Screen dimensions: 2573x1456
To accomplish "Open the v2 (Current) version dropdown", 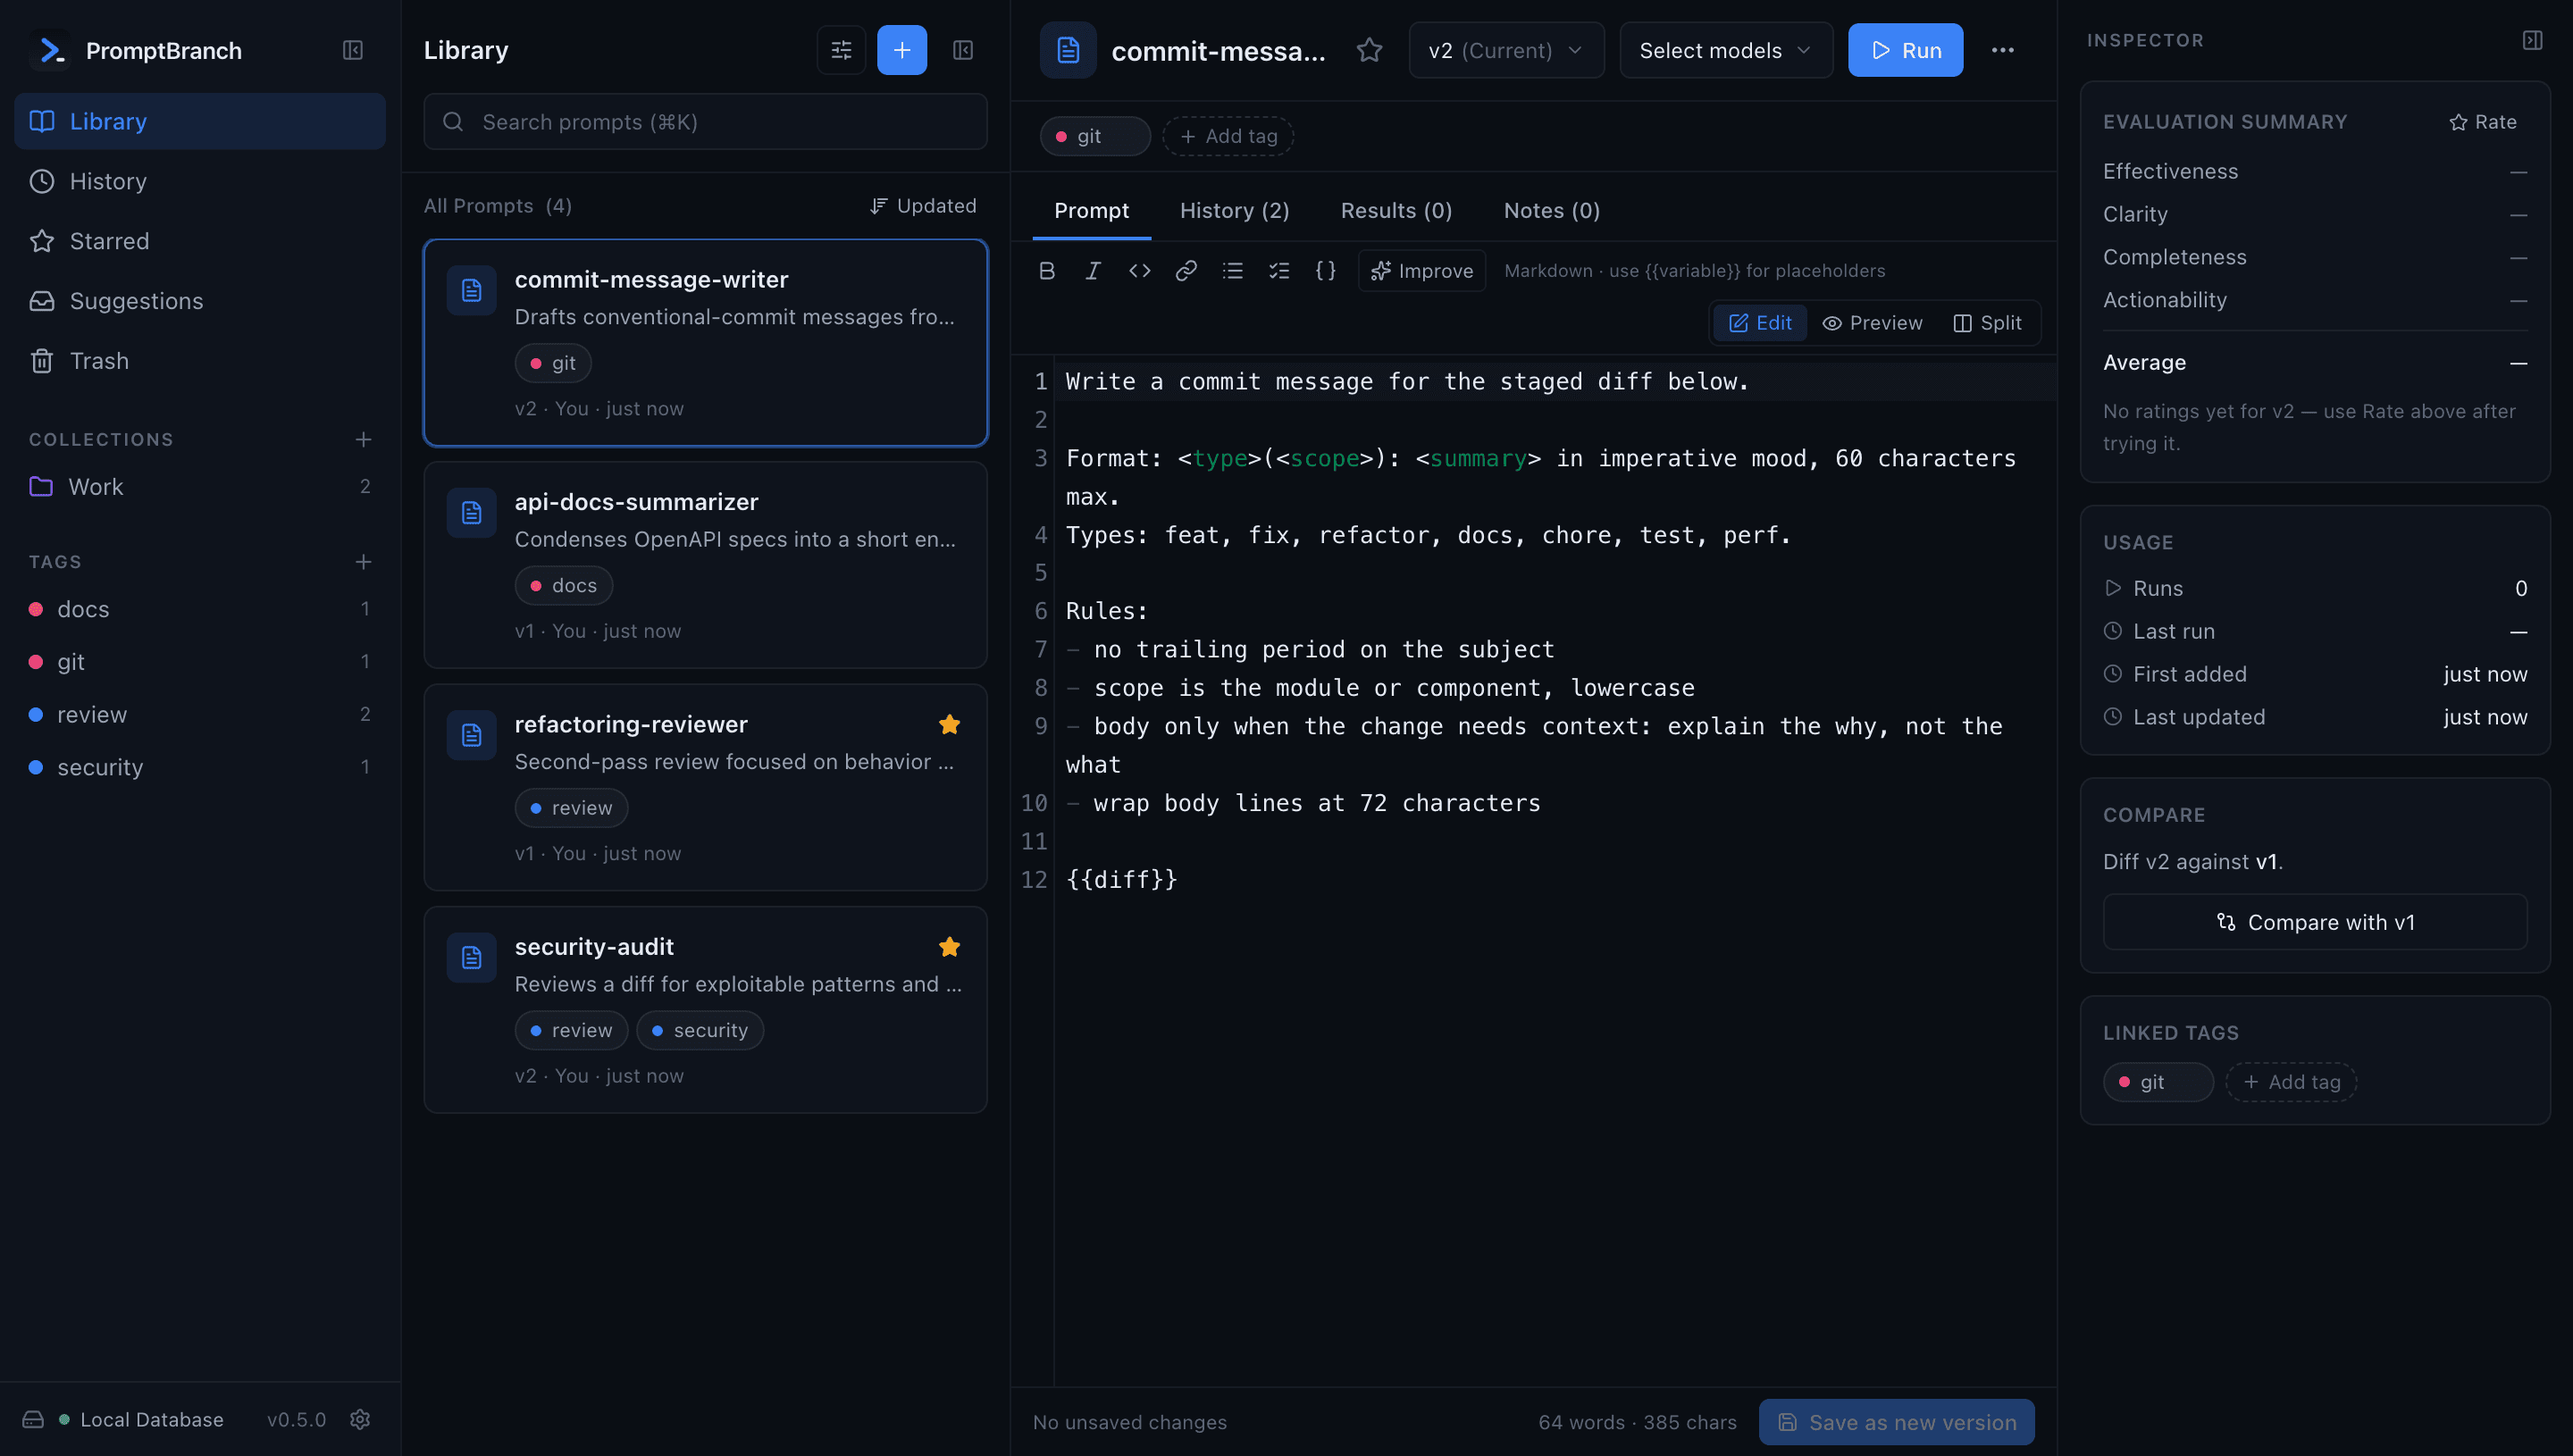I will point(1506,50).
